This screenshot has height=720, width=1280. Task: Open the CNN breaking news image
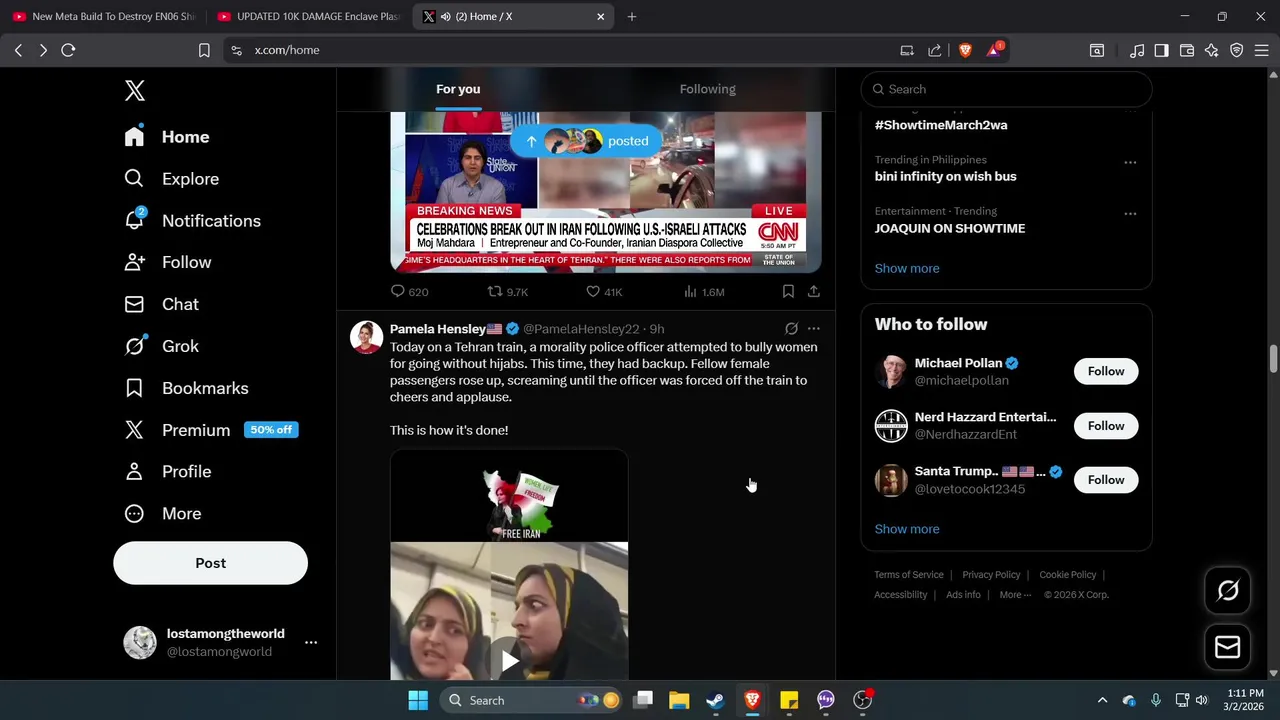coord(606,192)
